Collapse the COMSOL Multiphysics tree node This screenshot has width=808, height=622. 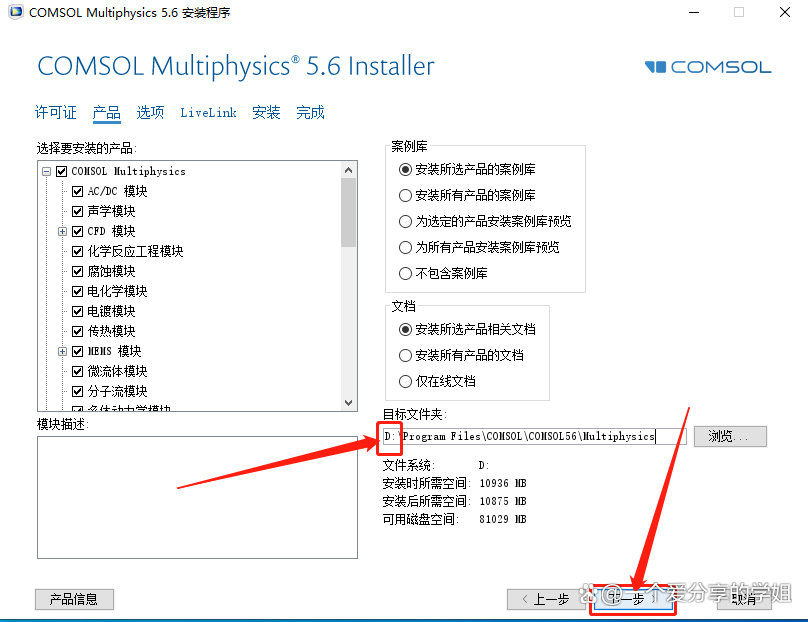click(x=46, y=171)
